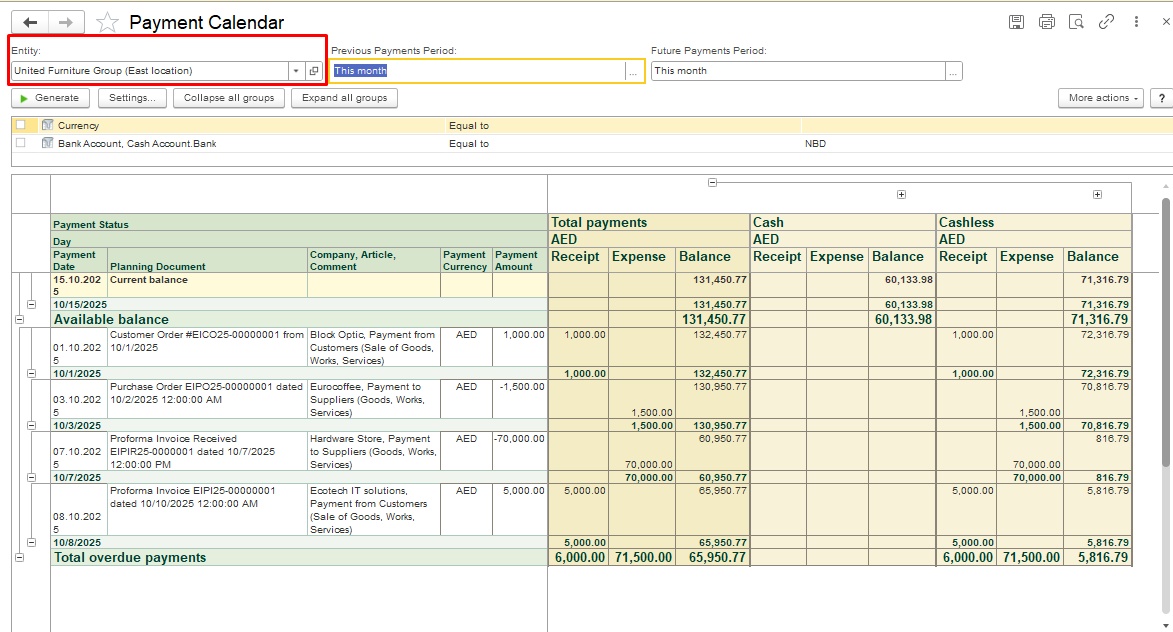Open the Entity dropdown list
The height and width of the screenshot is (632, 1173).
tap(296, 71)
